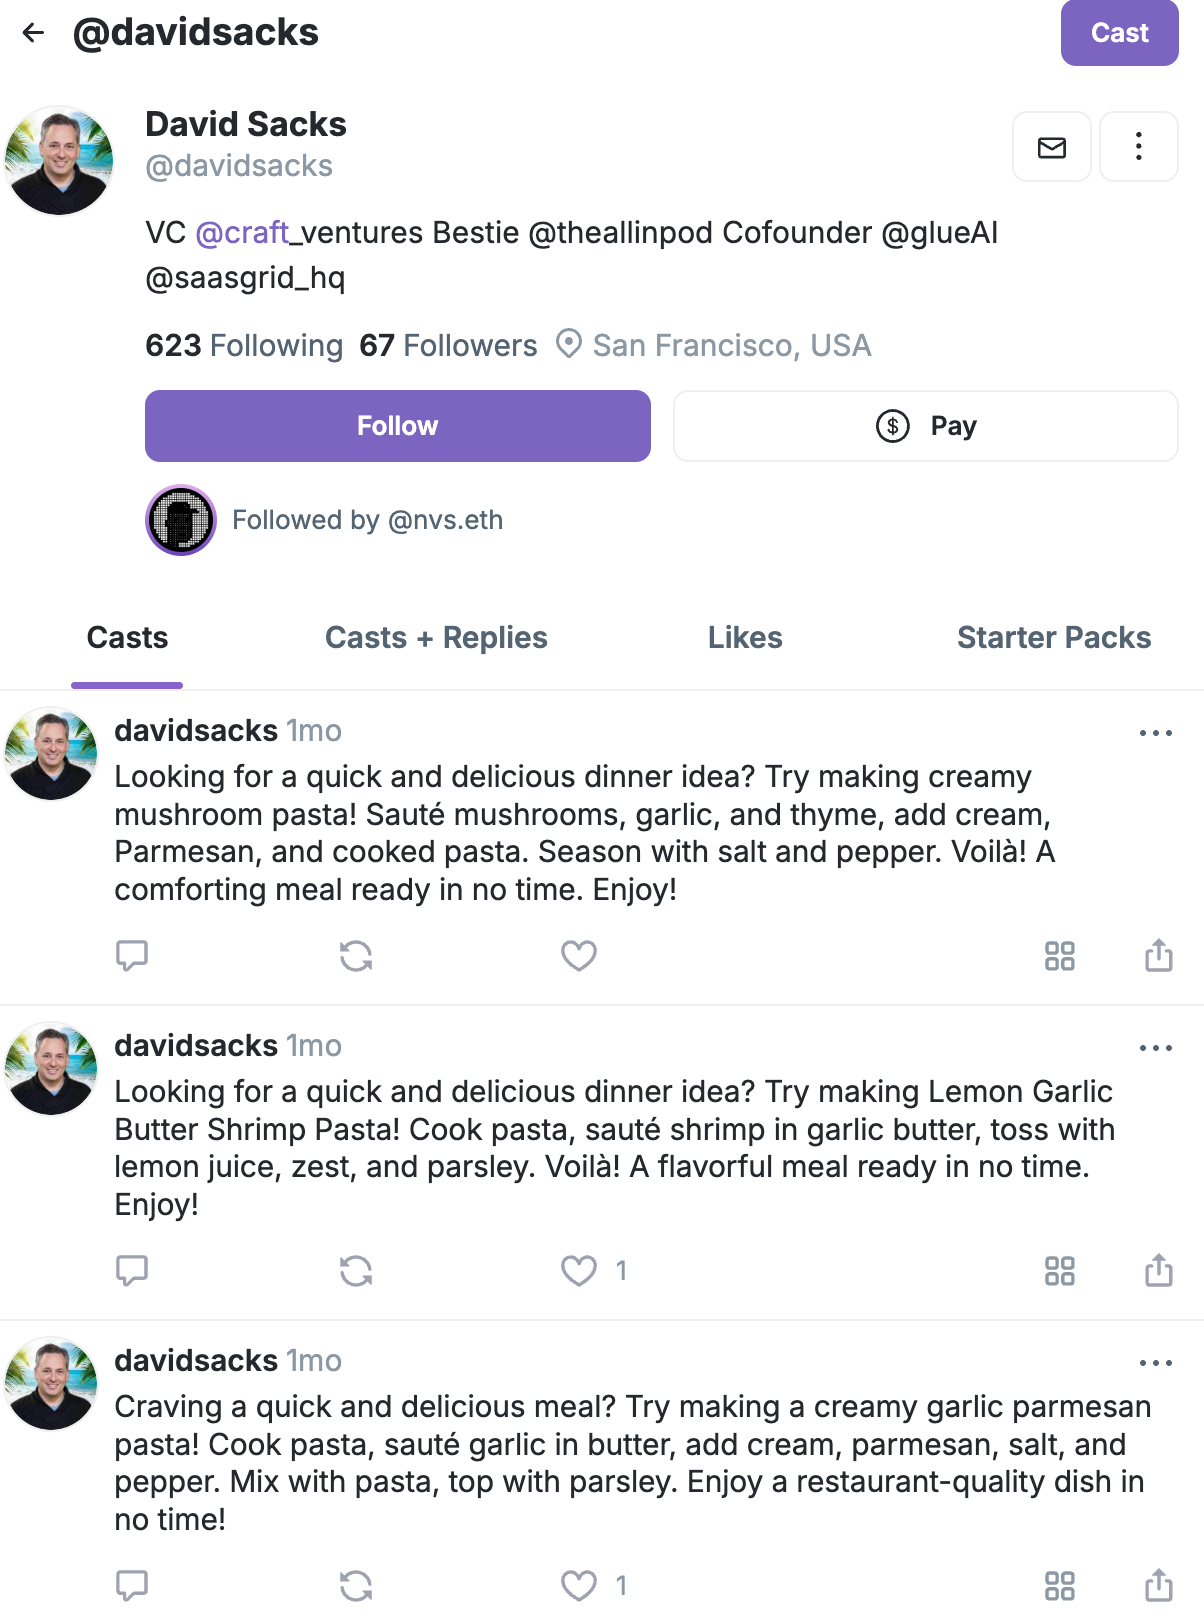Open more options on mushroom pasta cast

(1155, 733)
